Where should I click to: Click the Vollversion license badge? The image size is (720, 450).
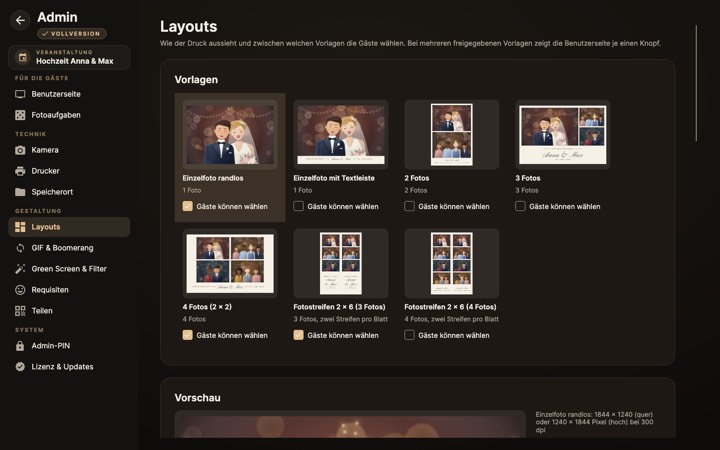[72, 34]
